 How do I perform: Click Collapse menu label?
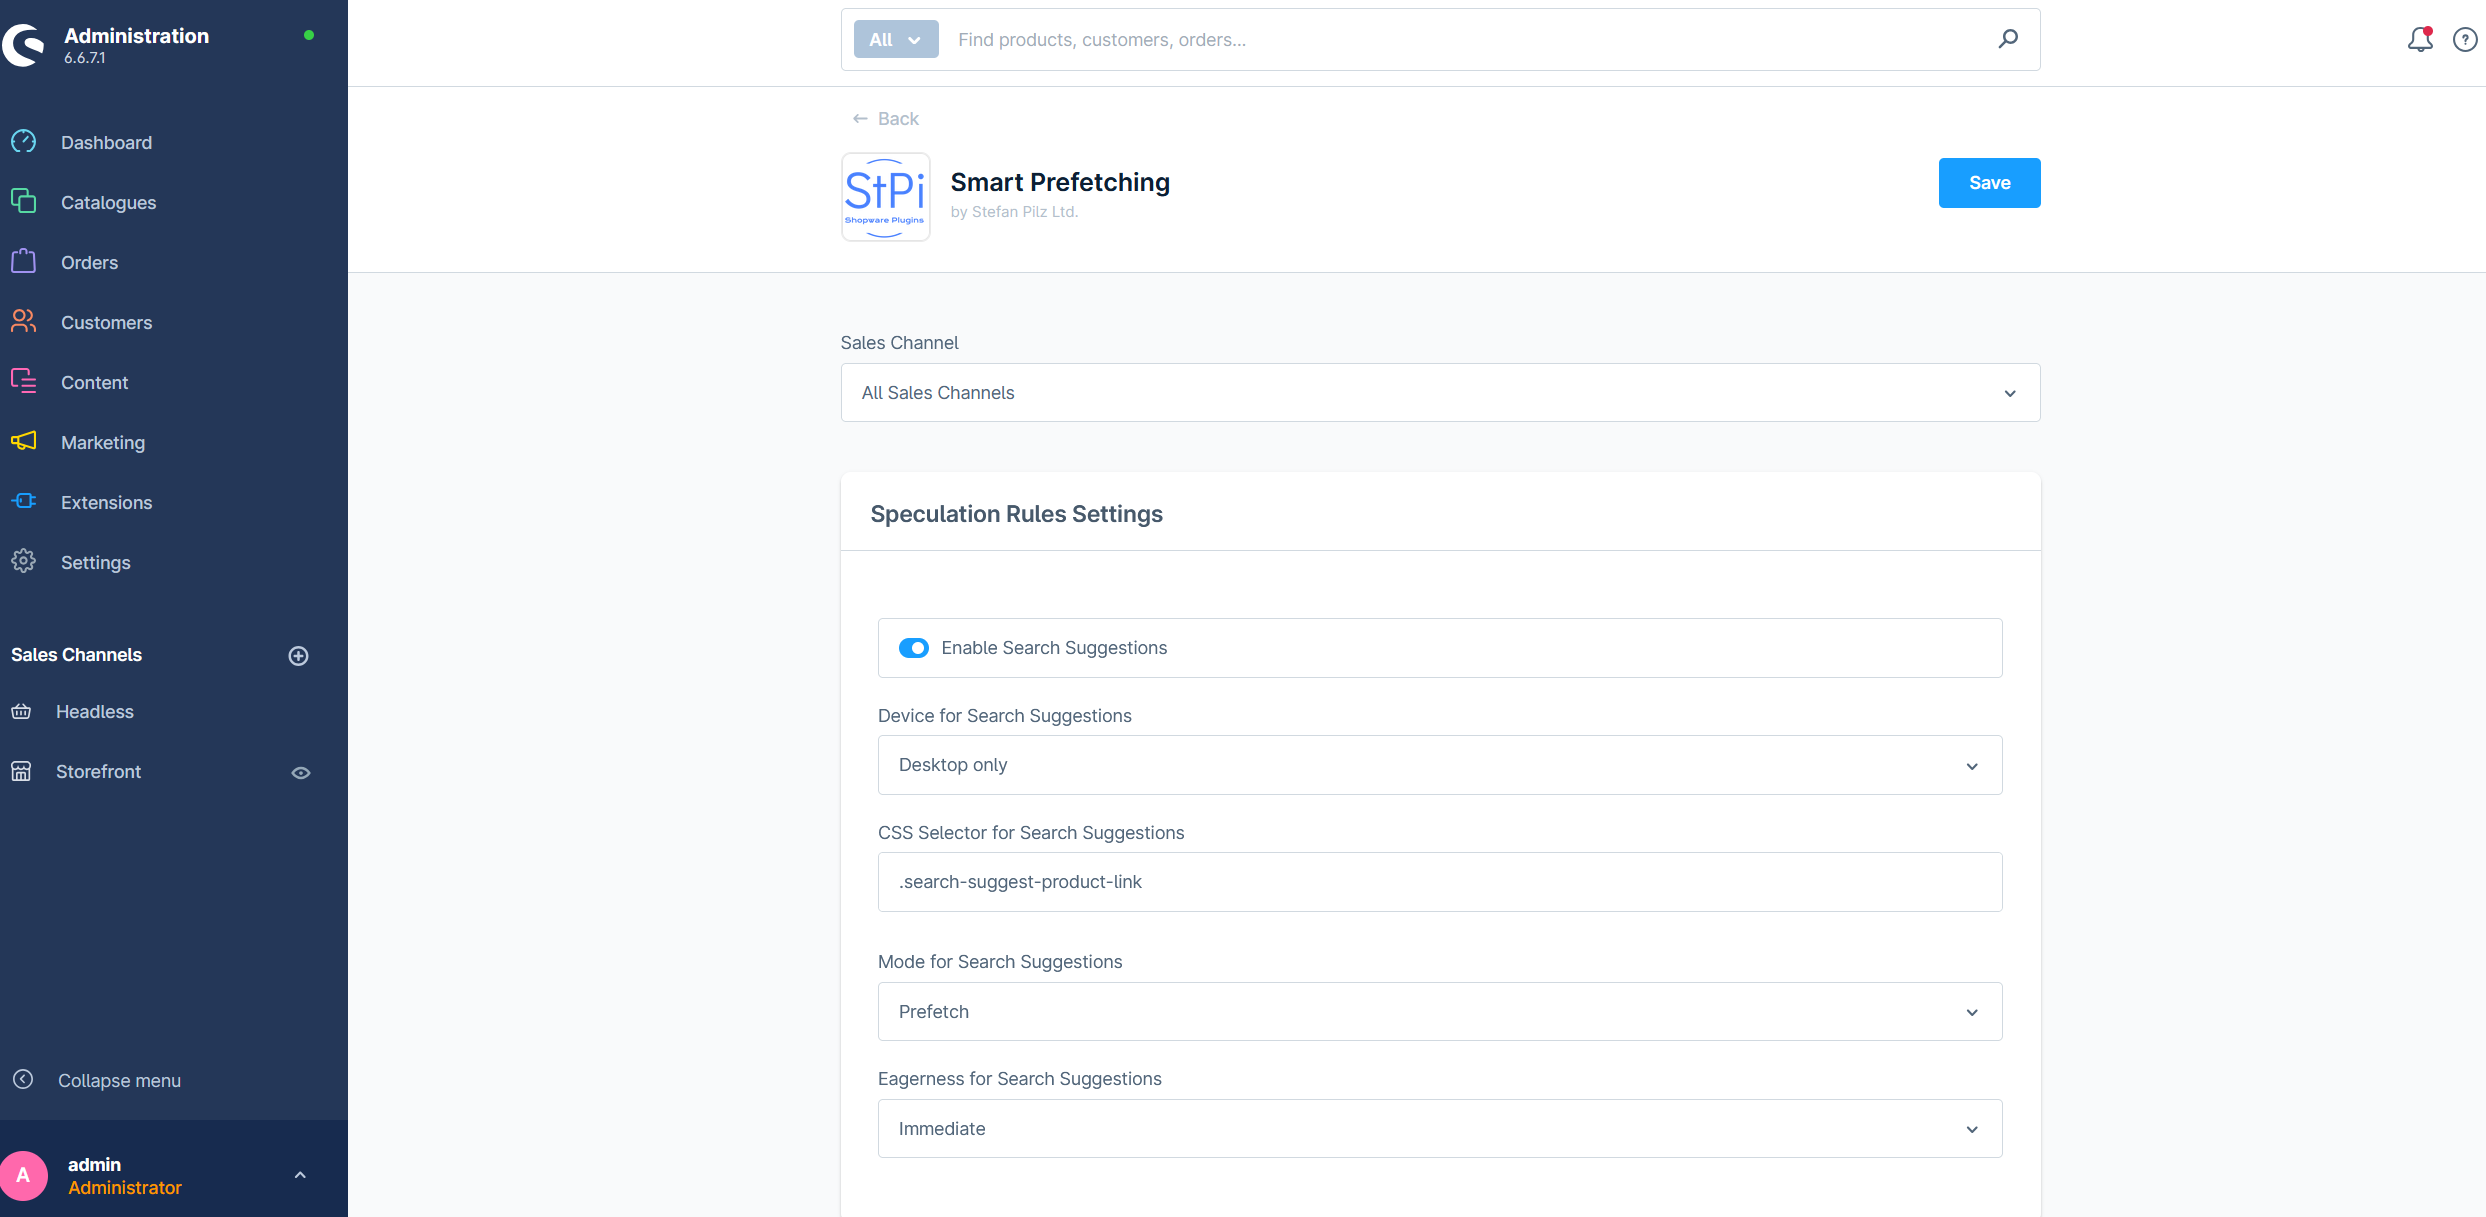119,1081
